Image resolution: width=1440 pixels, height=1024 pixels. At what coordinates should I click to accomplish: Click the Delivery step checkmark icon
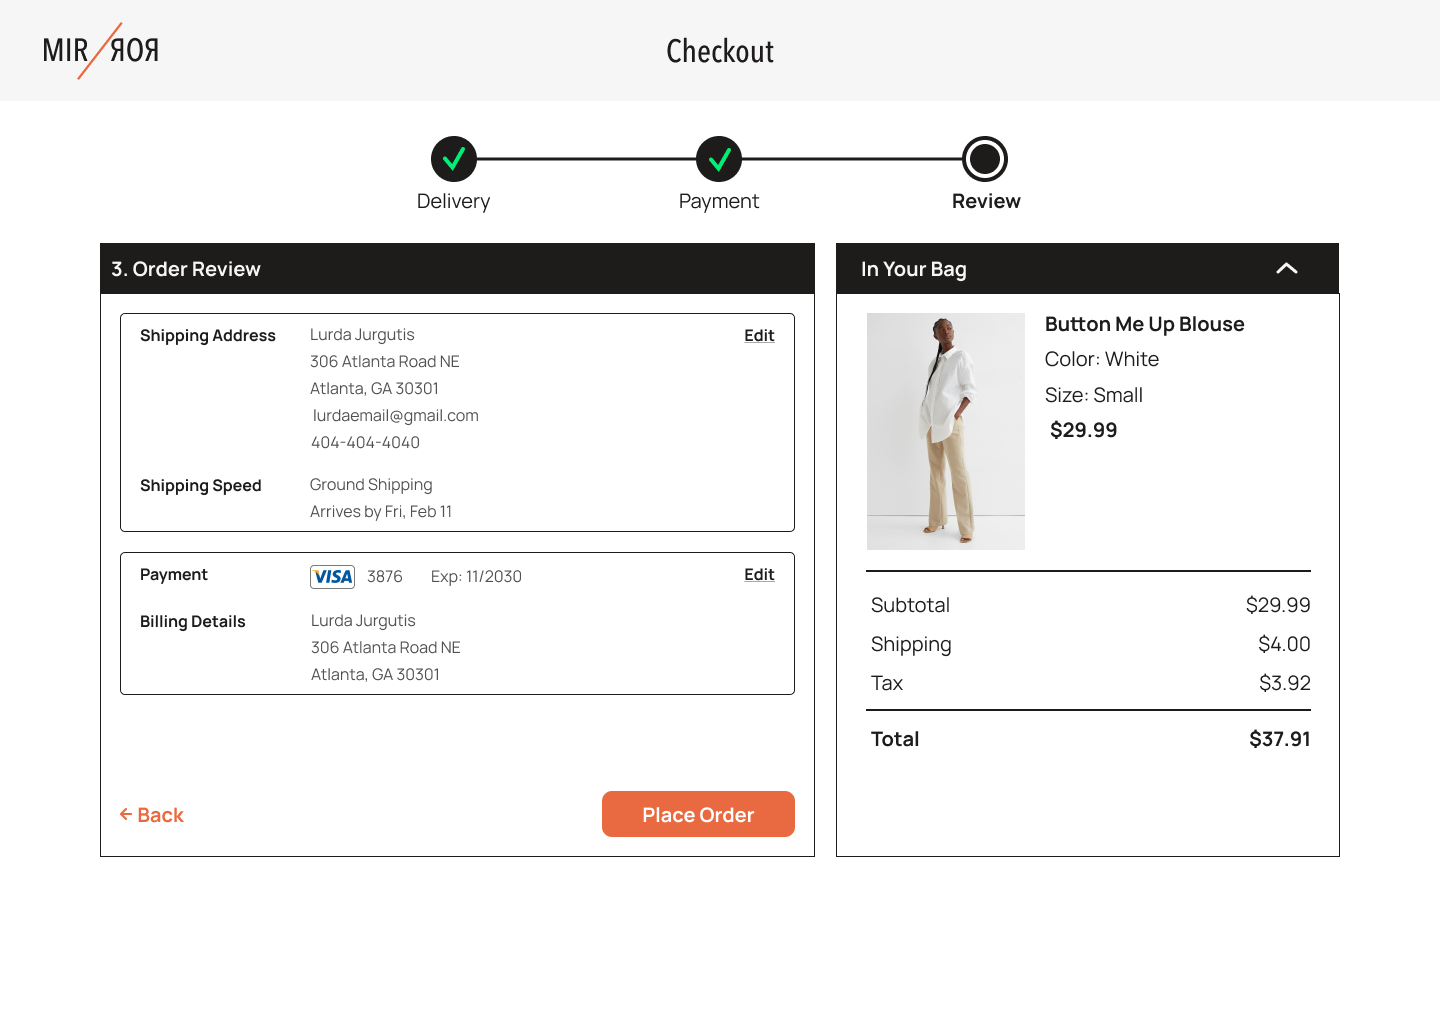454,159
